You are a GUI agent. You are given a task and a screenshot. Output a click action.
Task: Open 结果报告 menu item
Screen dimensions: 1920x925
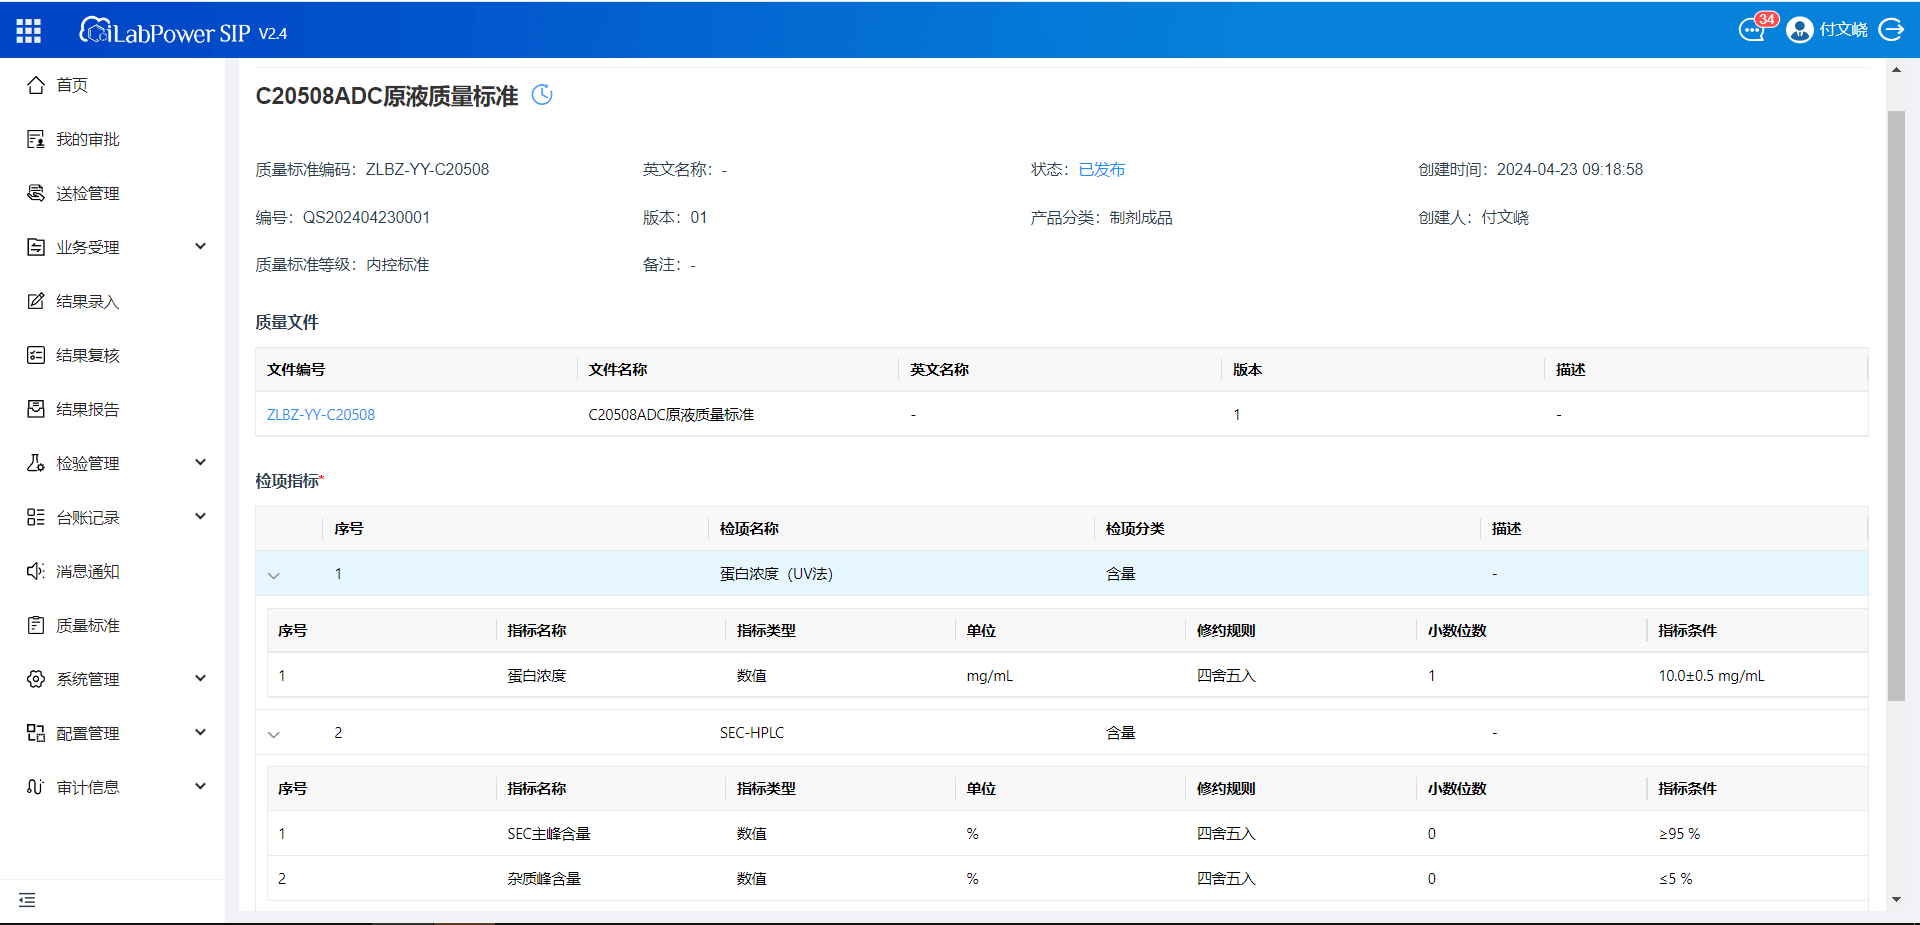click(x=88, y=409)
